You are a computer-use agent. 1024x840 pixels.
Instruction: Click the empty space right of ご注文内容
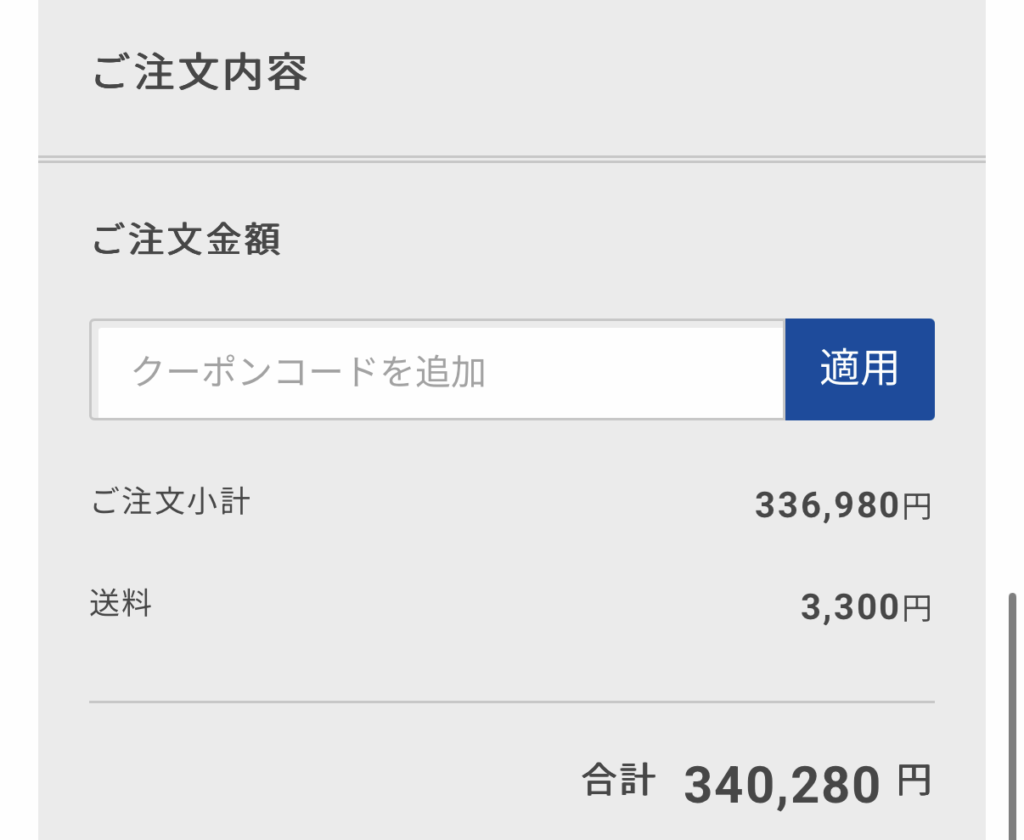(640, 74)
